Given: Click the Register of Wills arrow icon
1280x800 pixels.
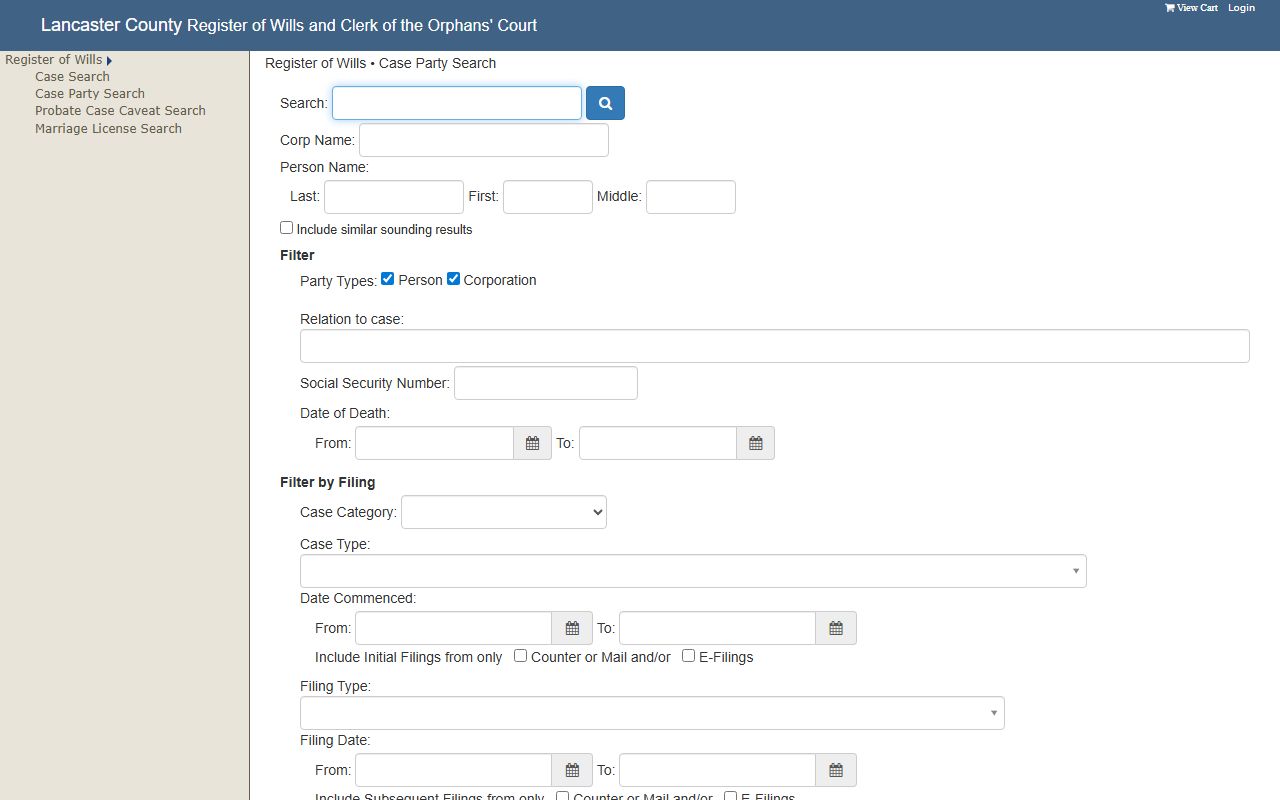Looking at the screenshot, I should coord(109,61).
